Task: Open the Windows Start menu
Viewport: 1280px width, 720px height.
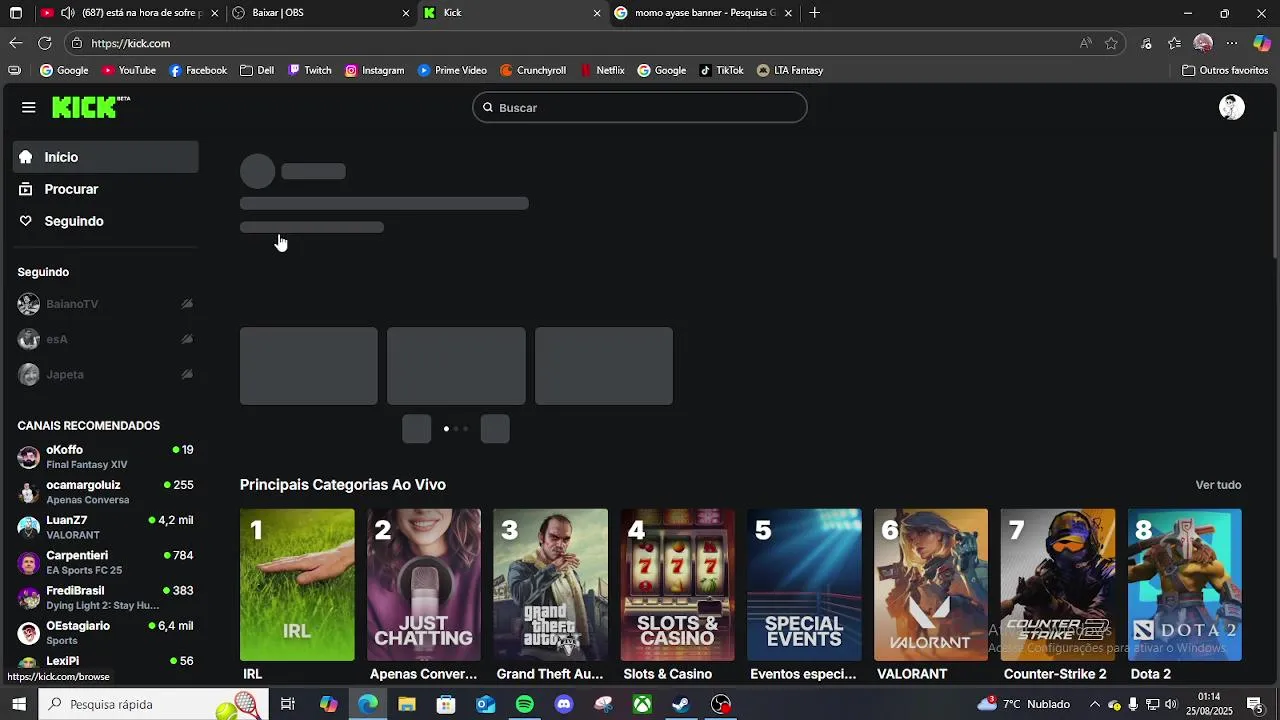Action: 19,704
